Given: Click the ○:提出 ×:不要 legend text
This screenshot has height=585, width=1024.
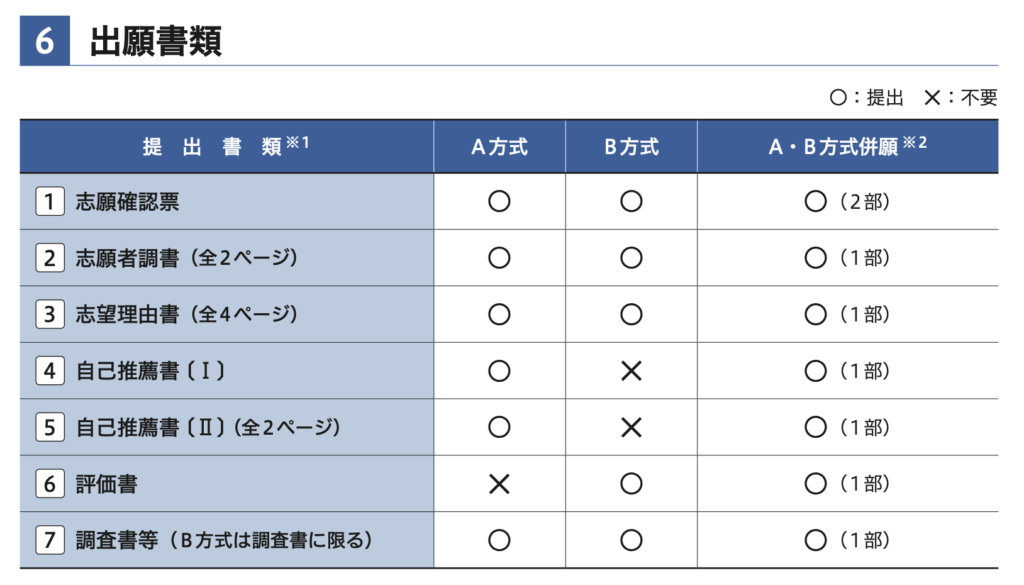Looking at the screenshot, I should [x=913, y=97].
